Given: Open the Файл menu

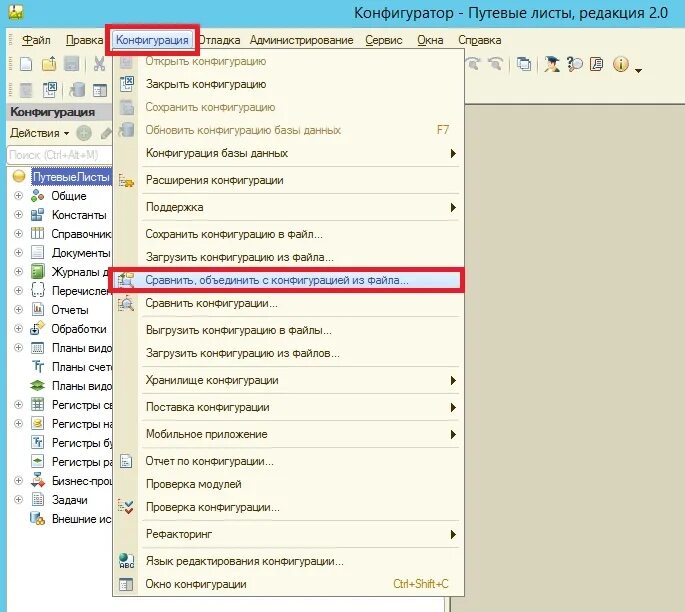Looking at the screenshot, I should (x=36, y=40).
